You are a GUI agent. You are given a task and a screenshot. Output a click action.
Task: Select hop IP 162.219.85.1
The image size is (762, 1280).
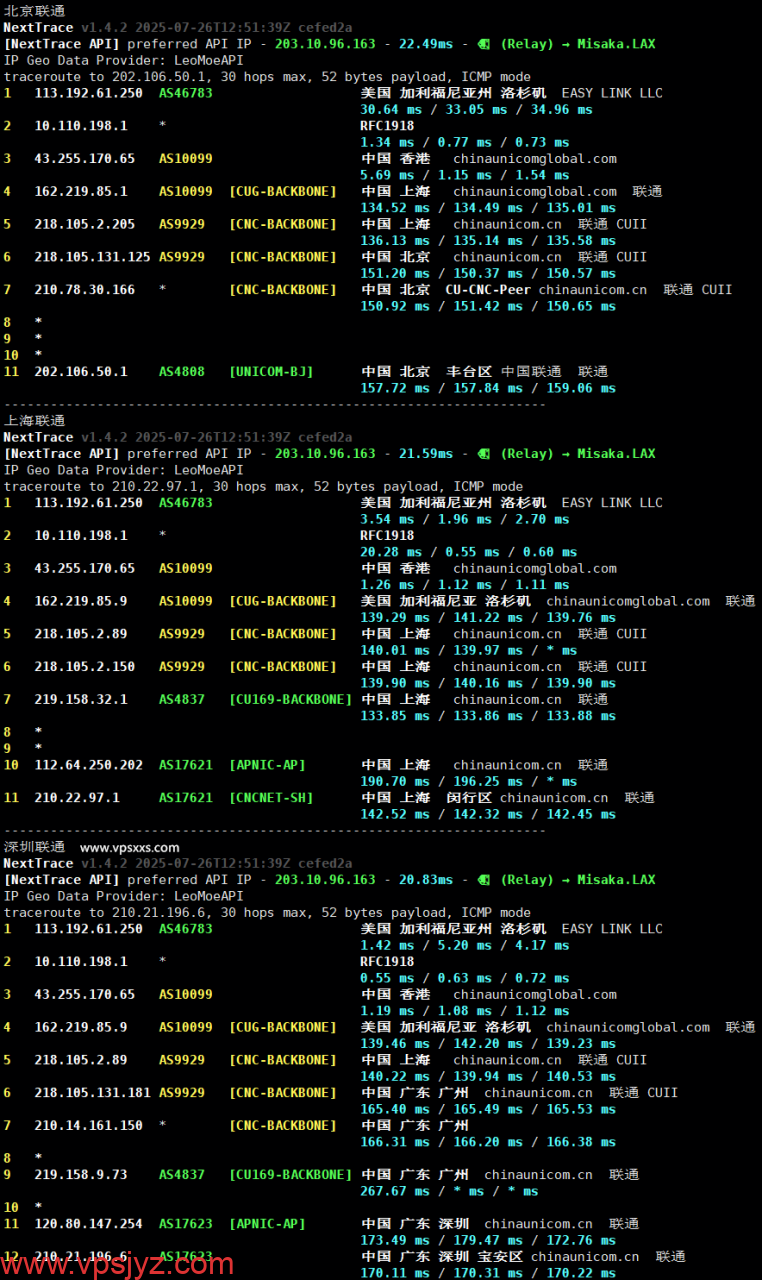[x=81, y=192]
